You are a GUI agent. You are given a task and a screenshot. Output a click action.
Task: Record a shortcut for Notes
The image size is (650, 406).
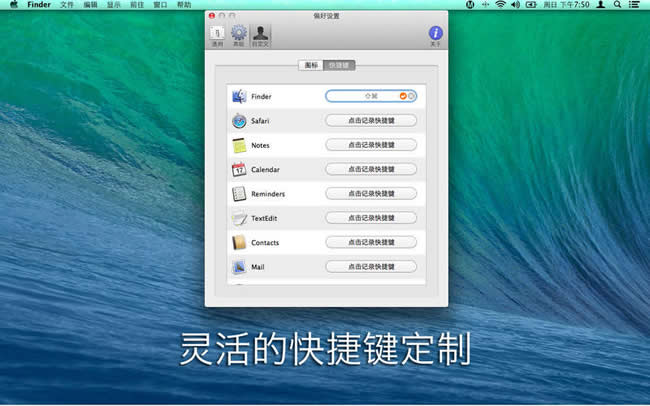[371, 145]
